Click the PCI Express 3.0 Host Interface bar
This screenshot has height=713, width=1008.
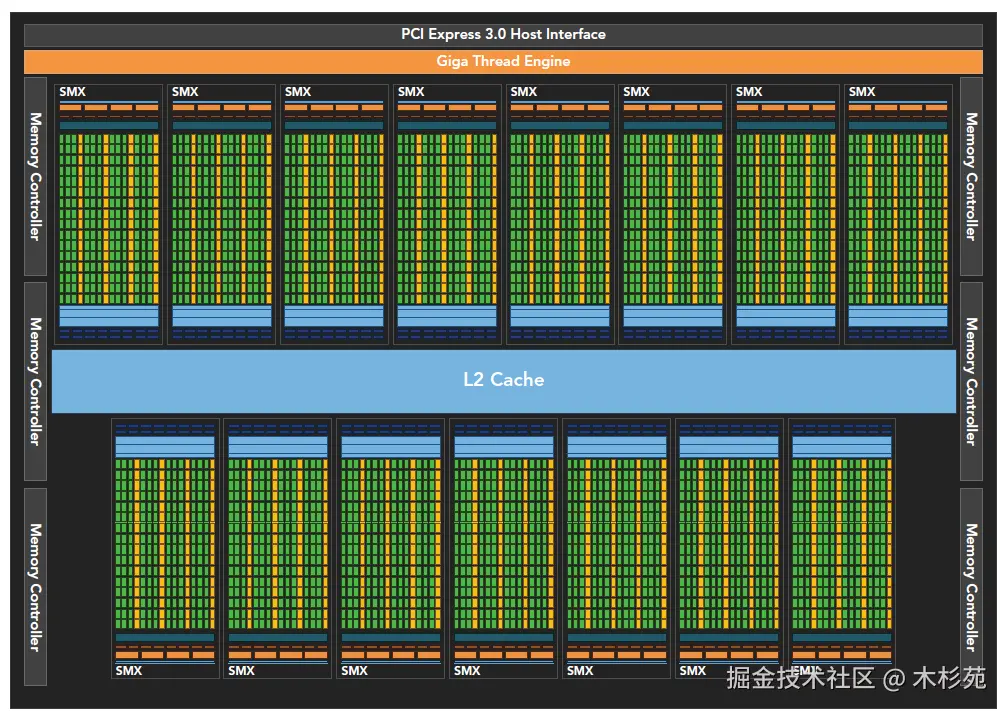click(503, 35)
